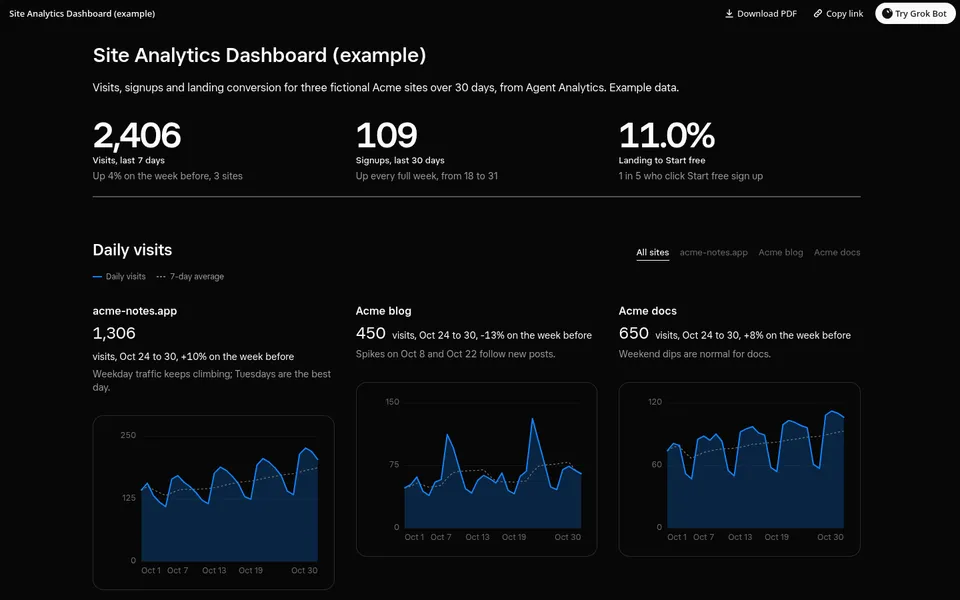Click the chain icon beside Copy link
Screen dimensions: 960x600
coord(818,13)
